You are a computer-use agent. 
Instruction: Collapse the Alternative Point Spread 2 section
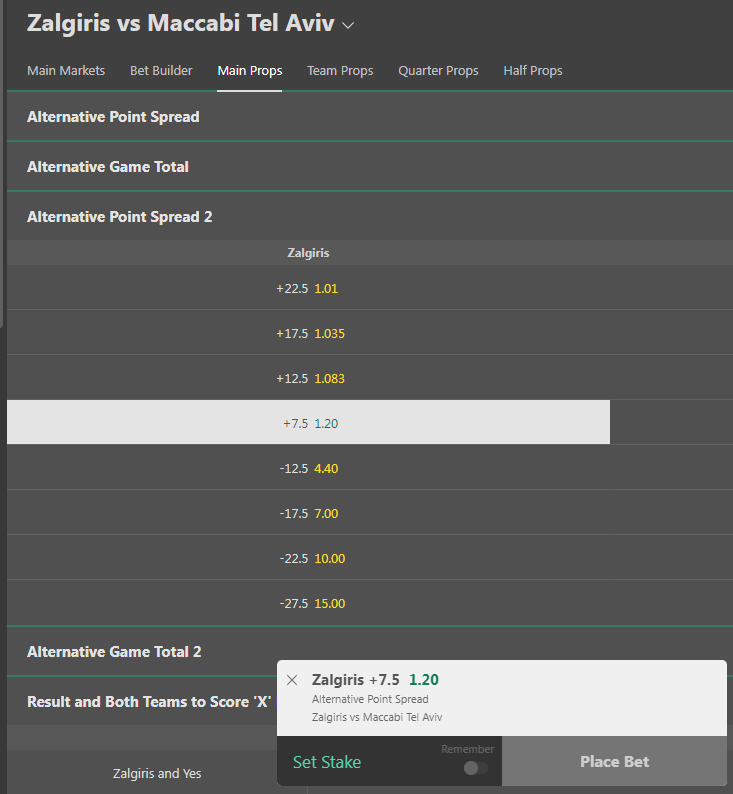pos(120,217)
